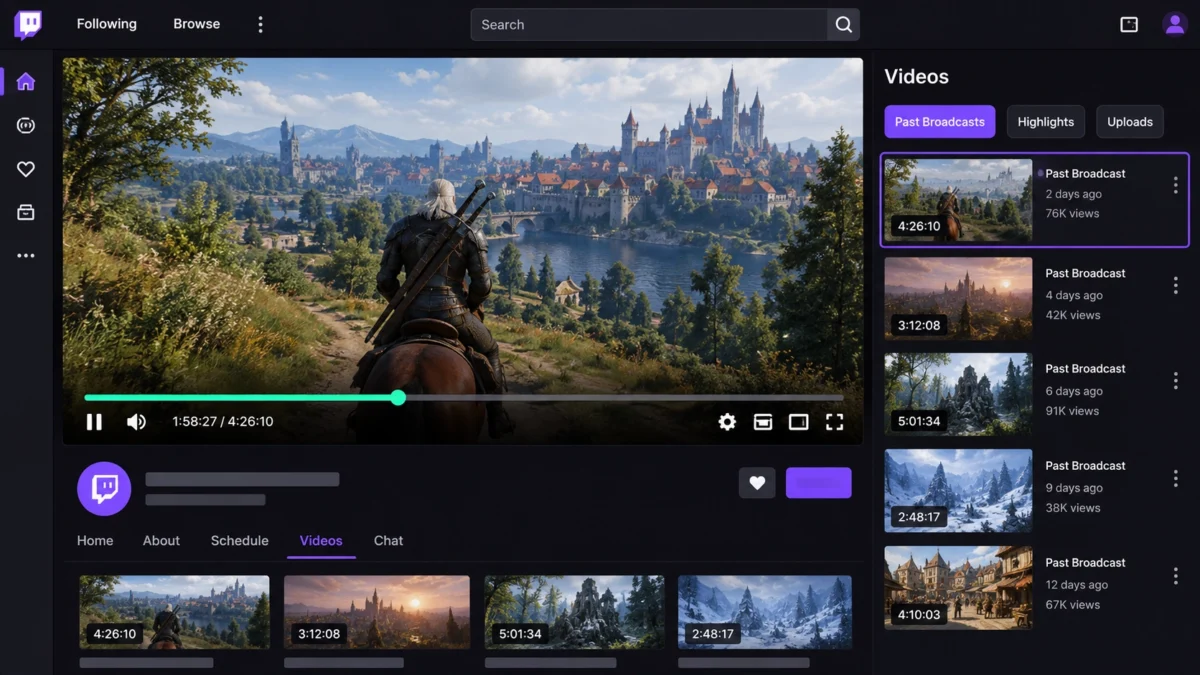Open bottom grid video with 4:26:10 duration
This screenshot has height=675, width=1200.
(174, 612)
